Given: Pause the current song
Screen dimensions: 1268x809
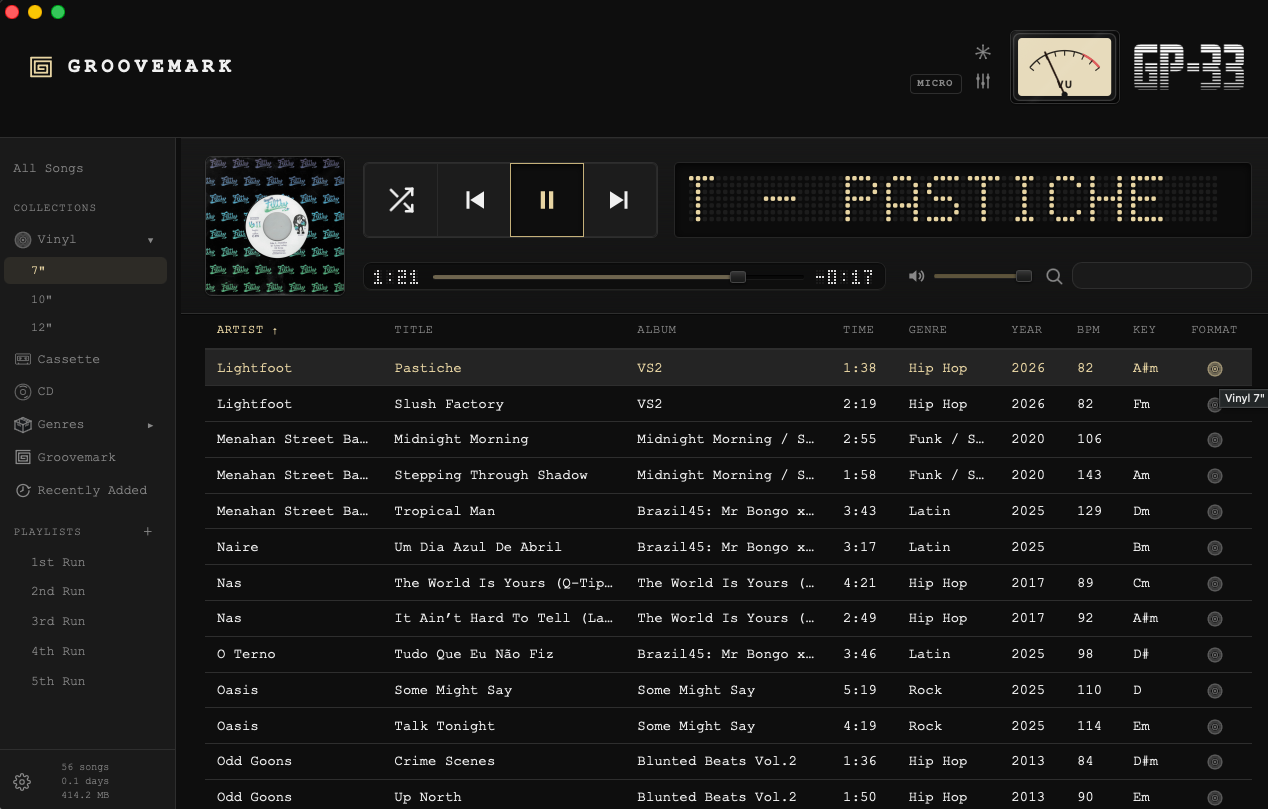Looking at the screenshot, I should pos(547,200).
